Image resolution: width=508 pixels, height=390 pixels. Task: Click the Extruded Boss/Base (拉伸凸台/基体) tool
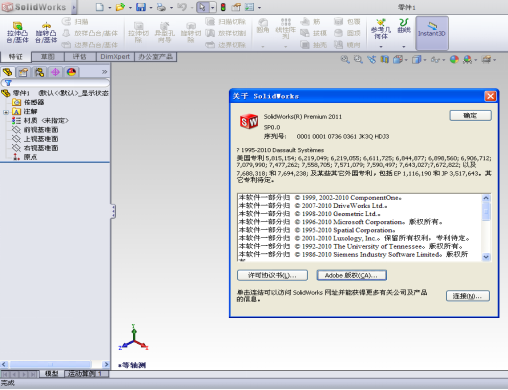click(x=18, y=32)
